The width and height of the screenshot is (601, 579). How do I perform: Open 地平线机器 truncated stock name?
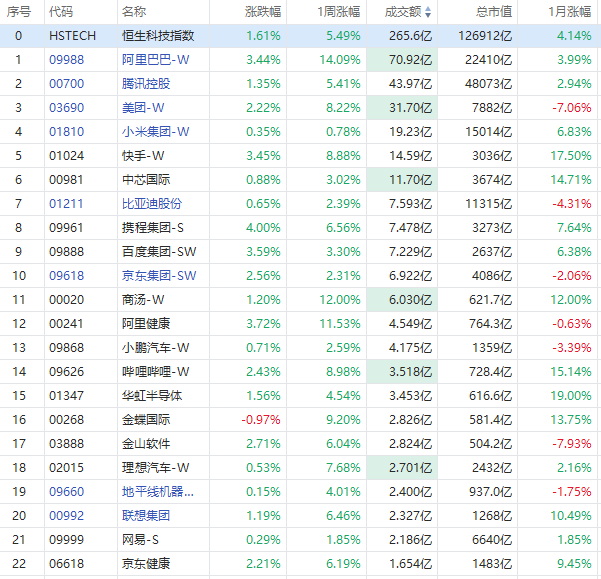pyautogui.click(x=158, y=491)
